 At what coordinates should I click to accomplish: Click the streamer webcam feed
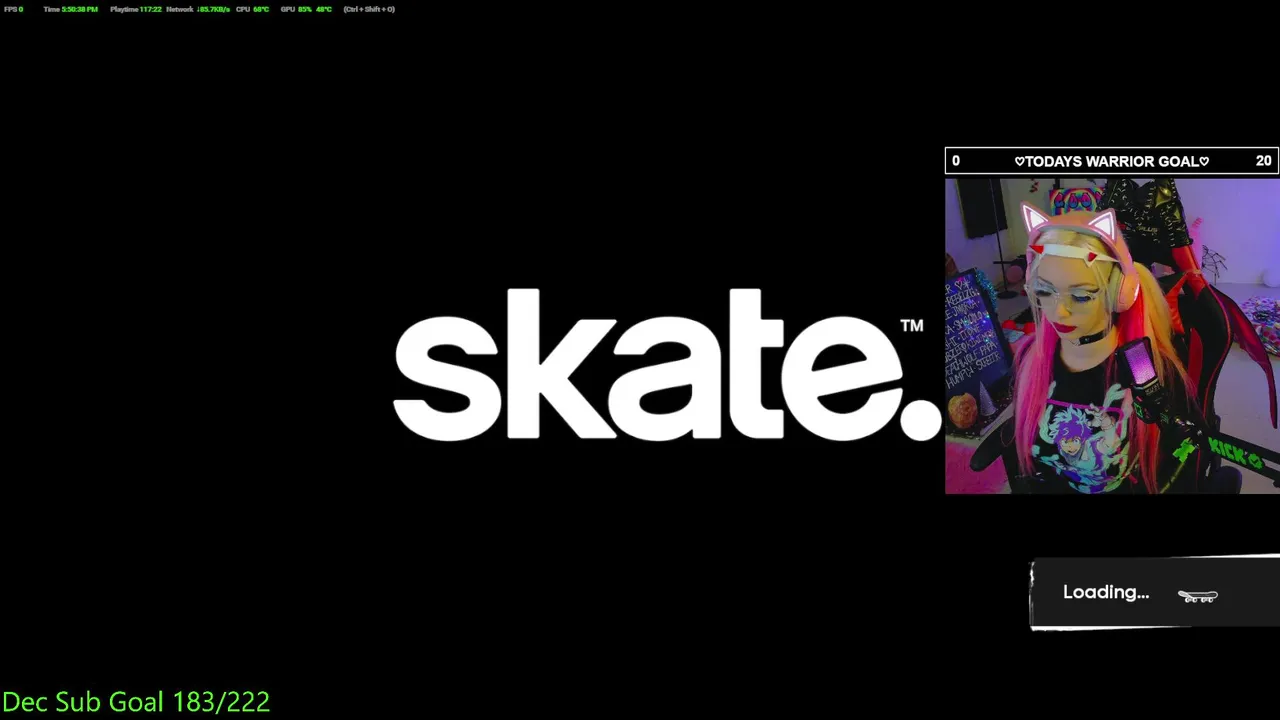[1112, 336]
